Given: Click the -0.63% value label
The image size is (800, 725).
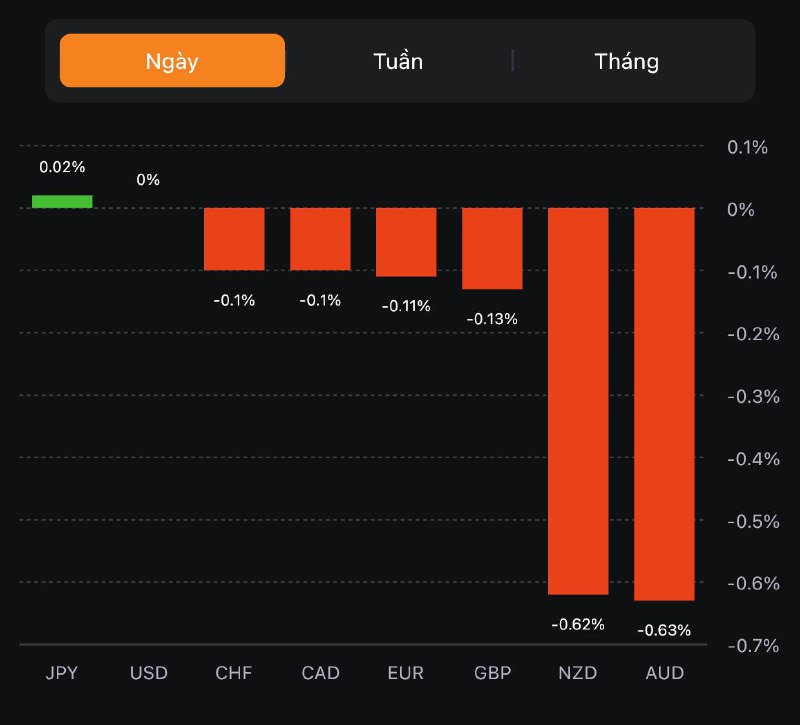Looking at the screenshot, I should click(x=664, y=630).
